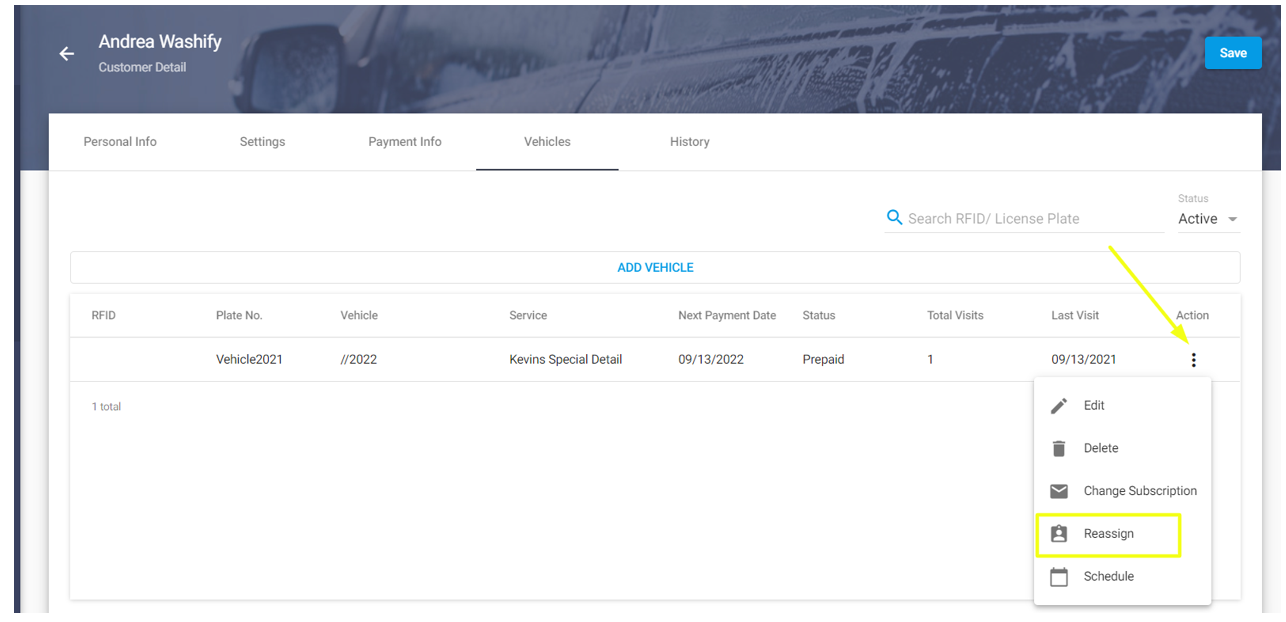Expand the Status filter chevron
Image resolution: width=1286 pixels, height=622 pixels.
1231,219
